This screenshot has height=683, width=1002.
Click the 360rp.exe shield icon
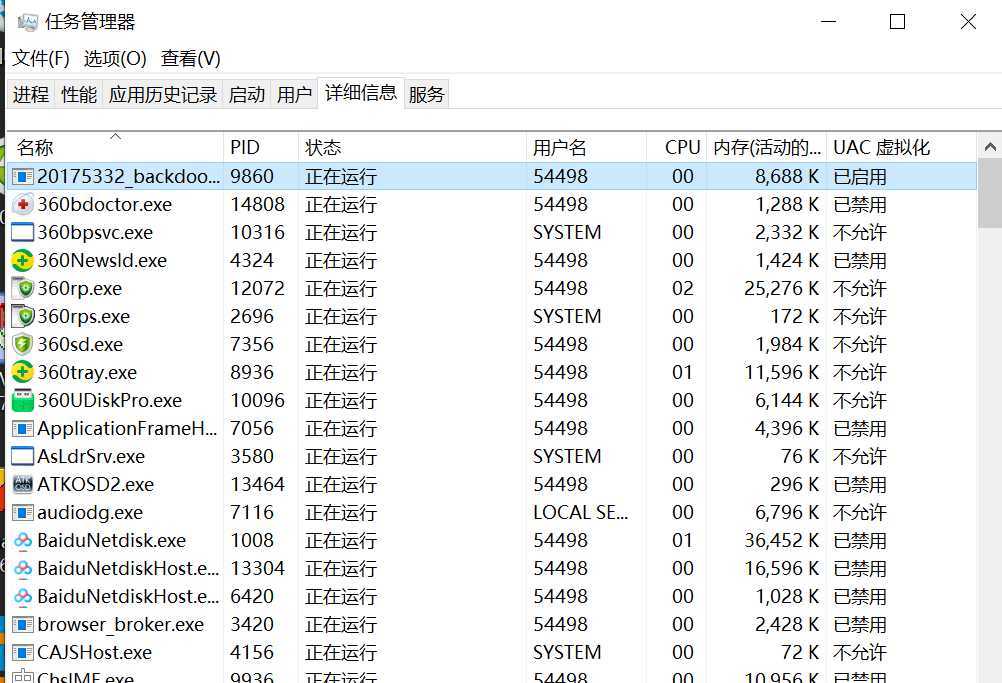click(22, 288)
